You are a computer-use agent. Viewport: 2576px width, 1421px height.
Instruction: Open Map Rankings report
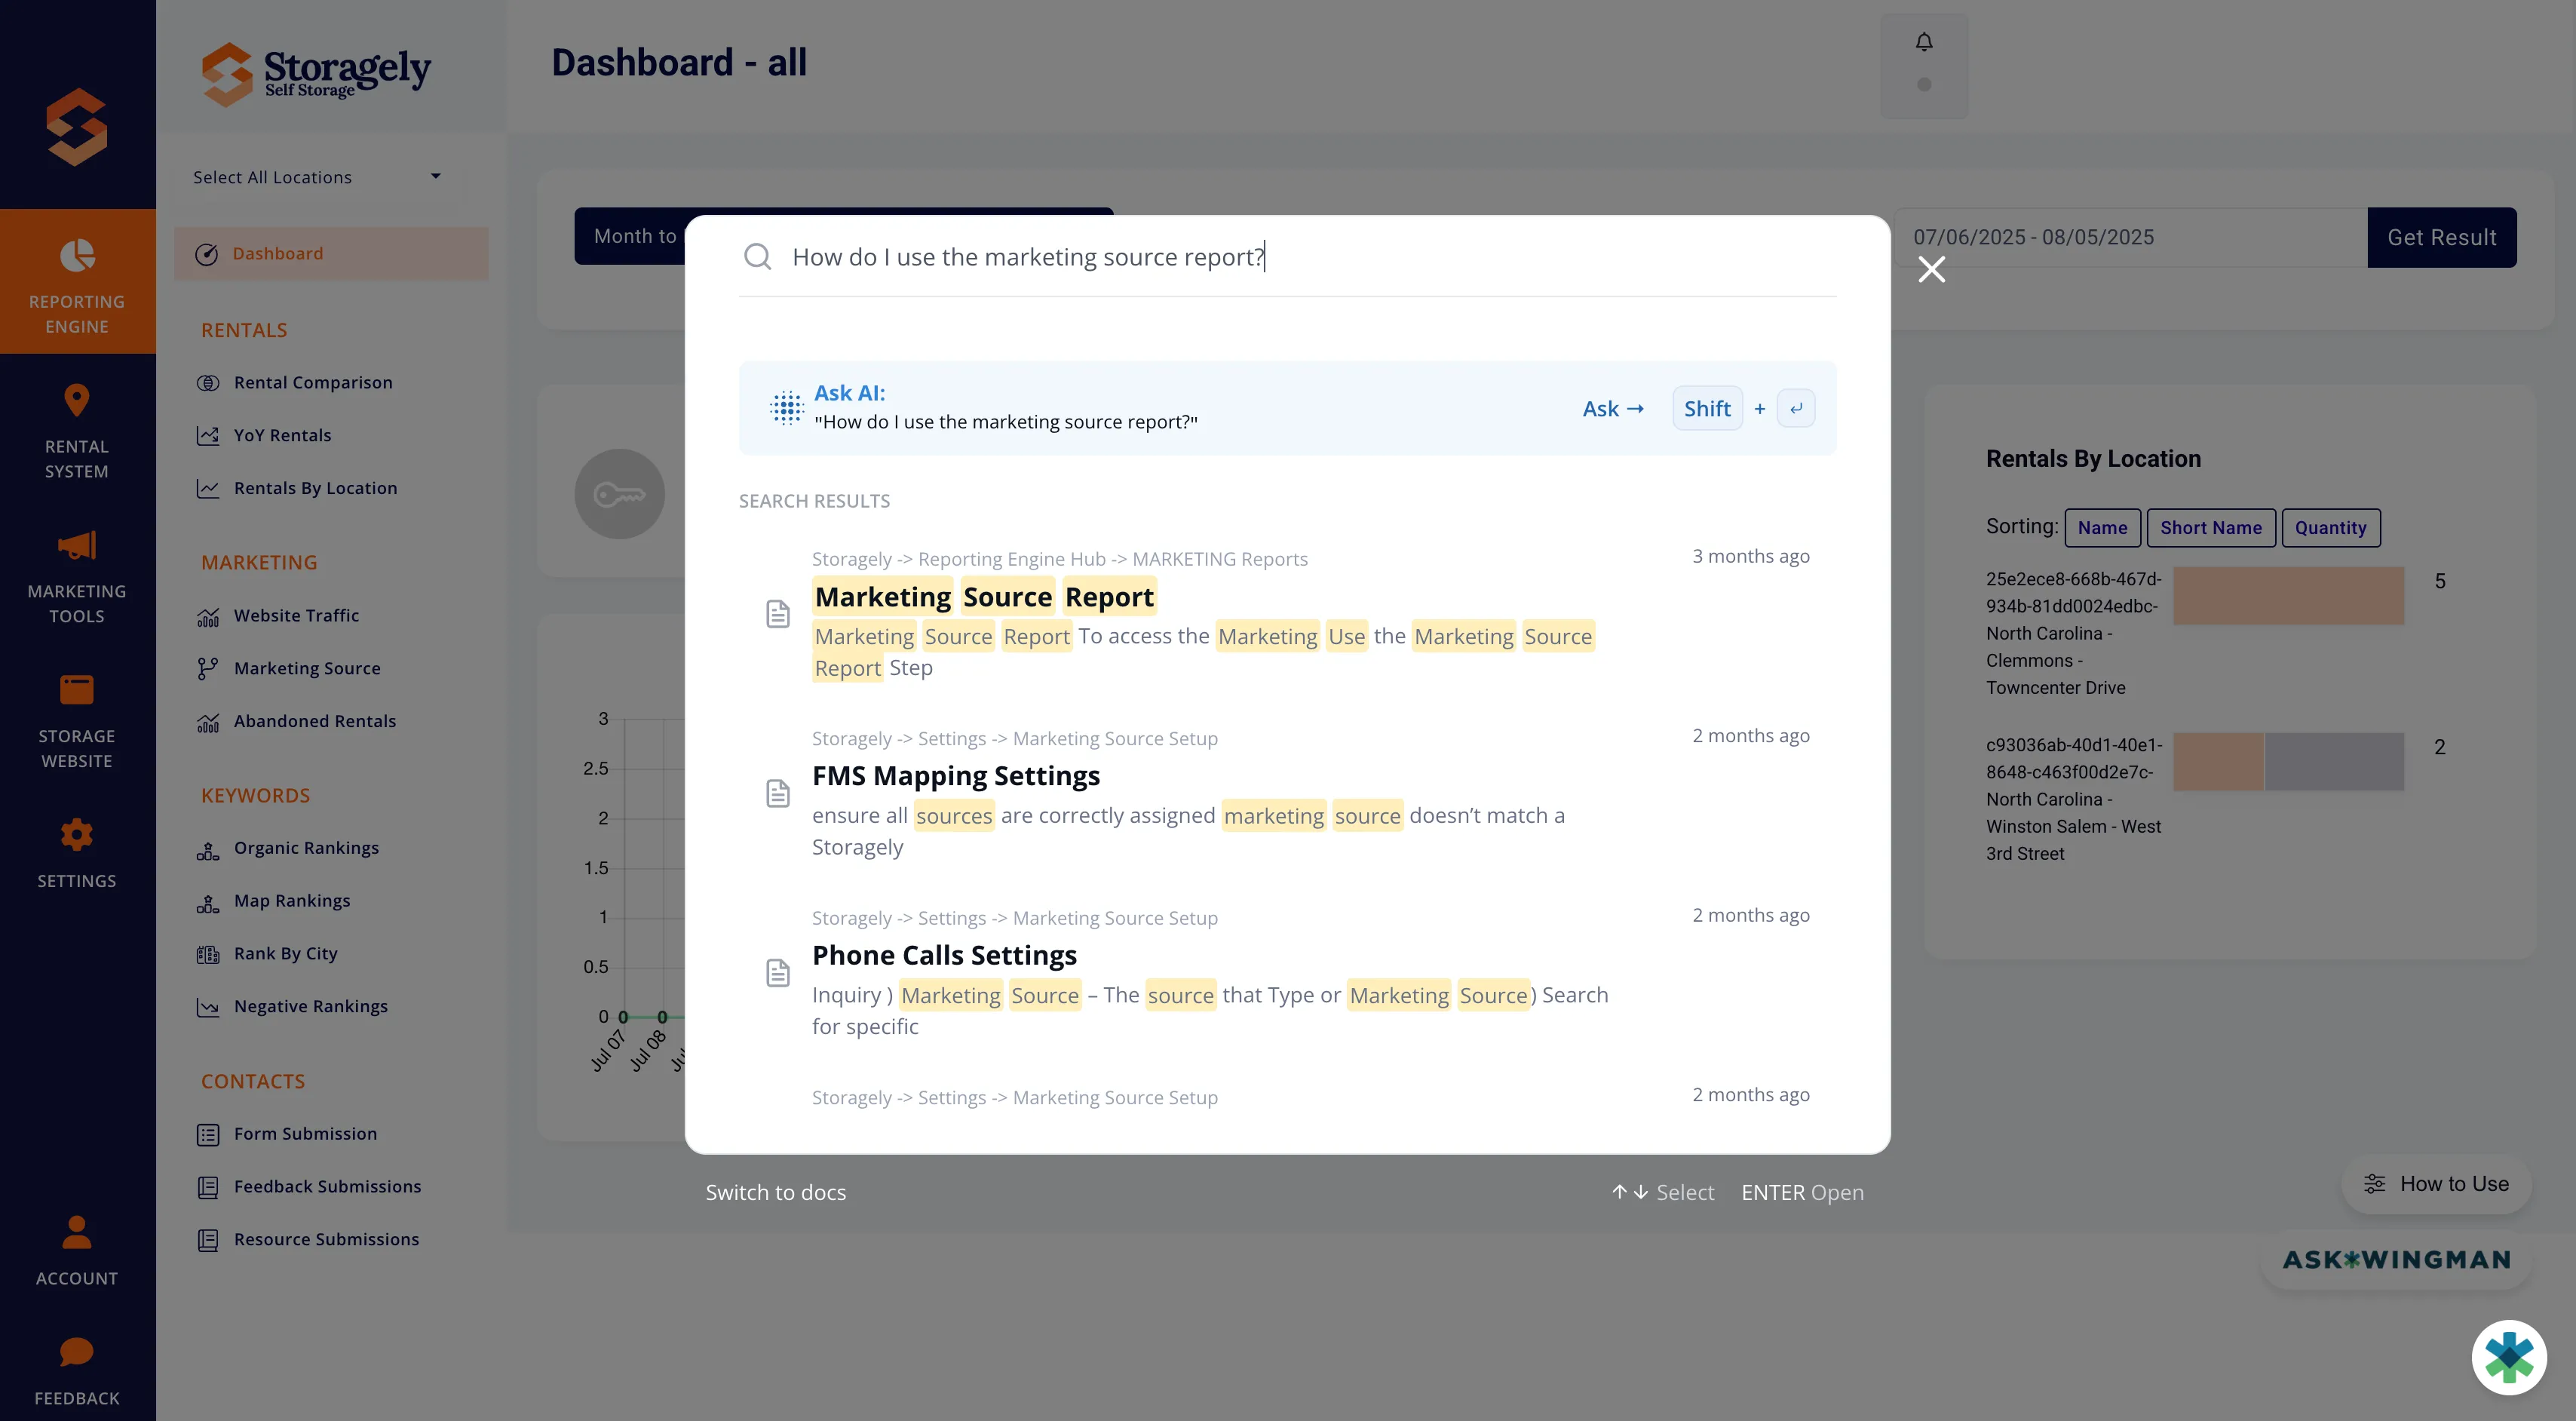pyautogui.click(x=292, y=901)
